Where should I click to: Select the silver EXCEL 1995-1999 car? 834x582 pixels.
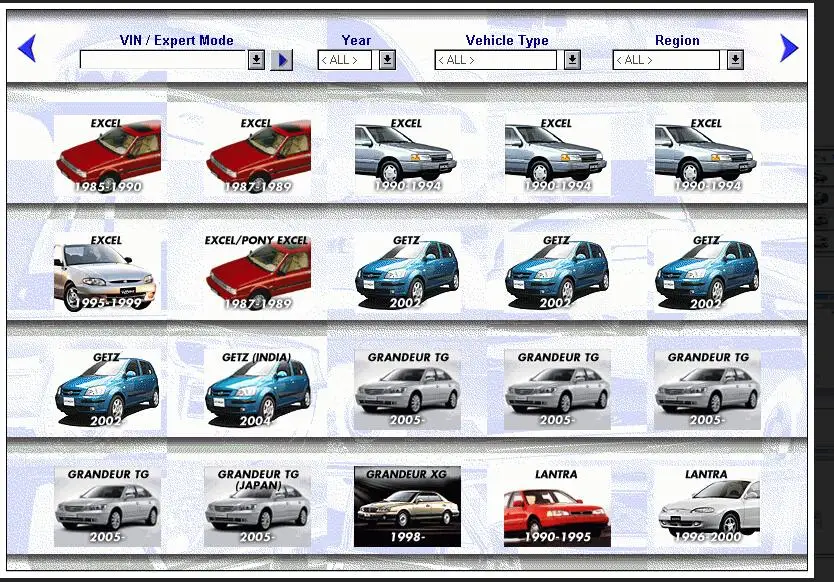click(107, 272)
